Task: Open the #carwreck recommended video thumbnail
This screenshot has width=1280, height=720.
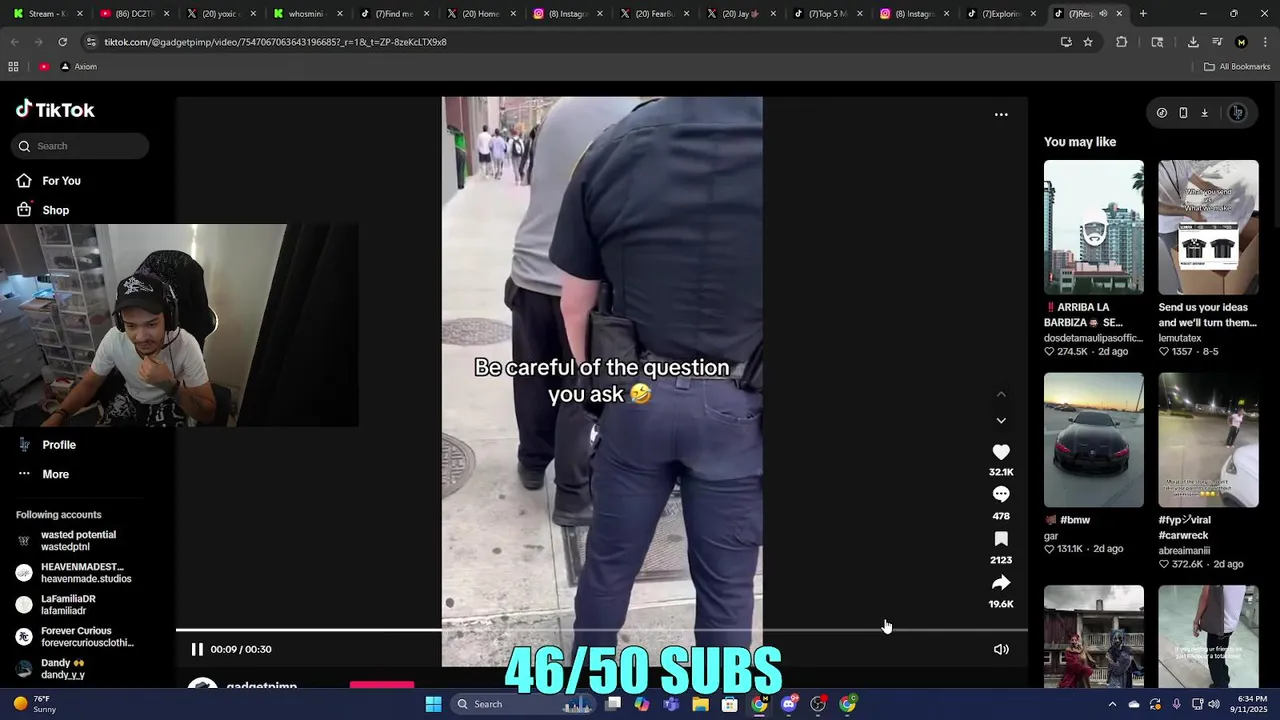Action: tap(1208, 440)
